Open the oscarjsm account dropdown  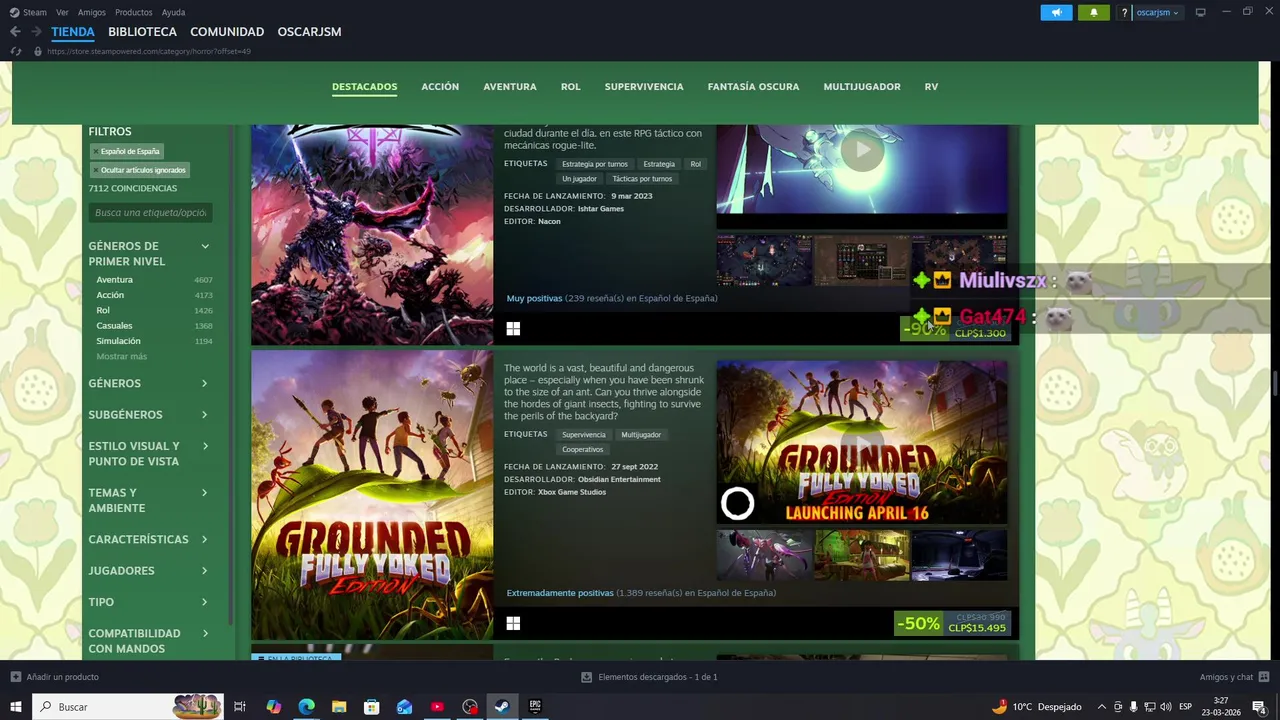point(1158,12)
